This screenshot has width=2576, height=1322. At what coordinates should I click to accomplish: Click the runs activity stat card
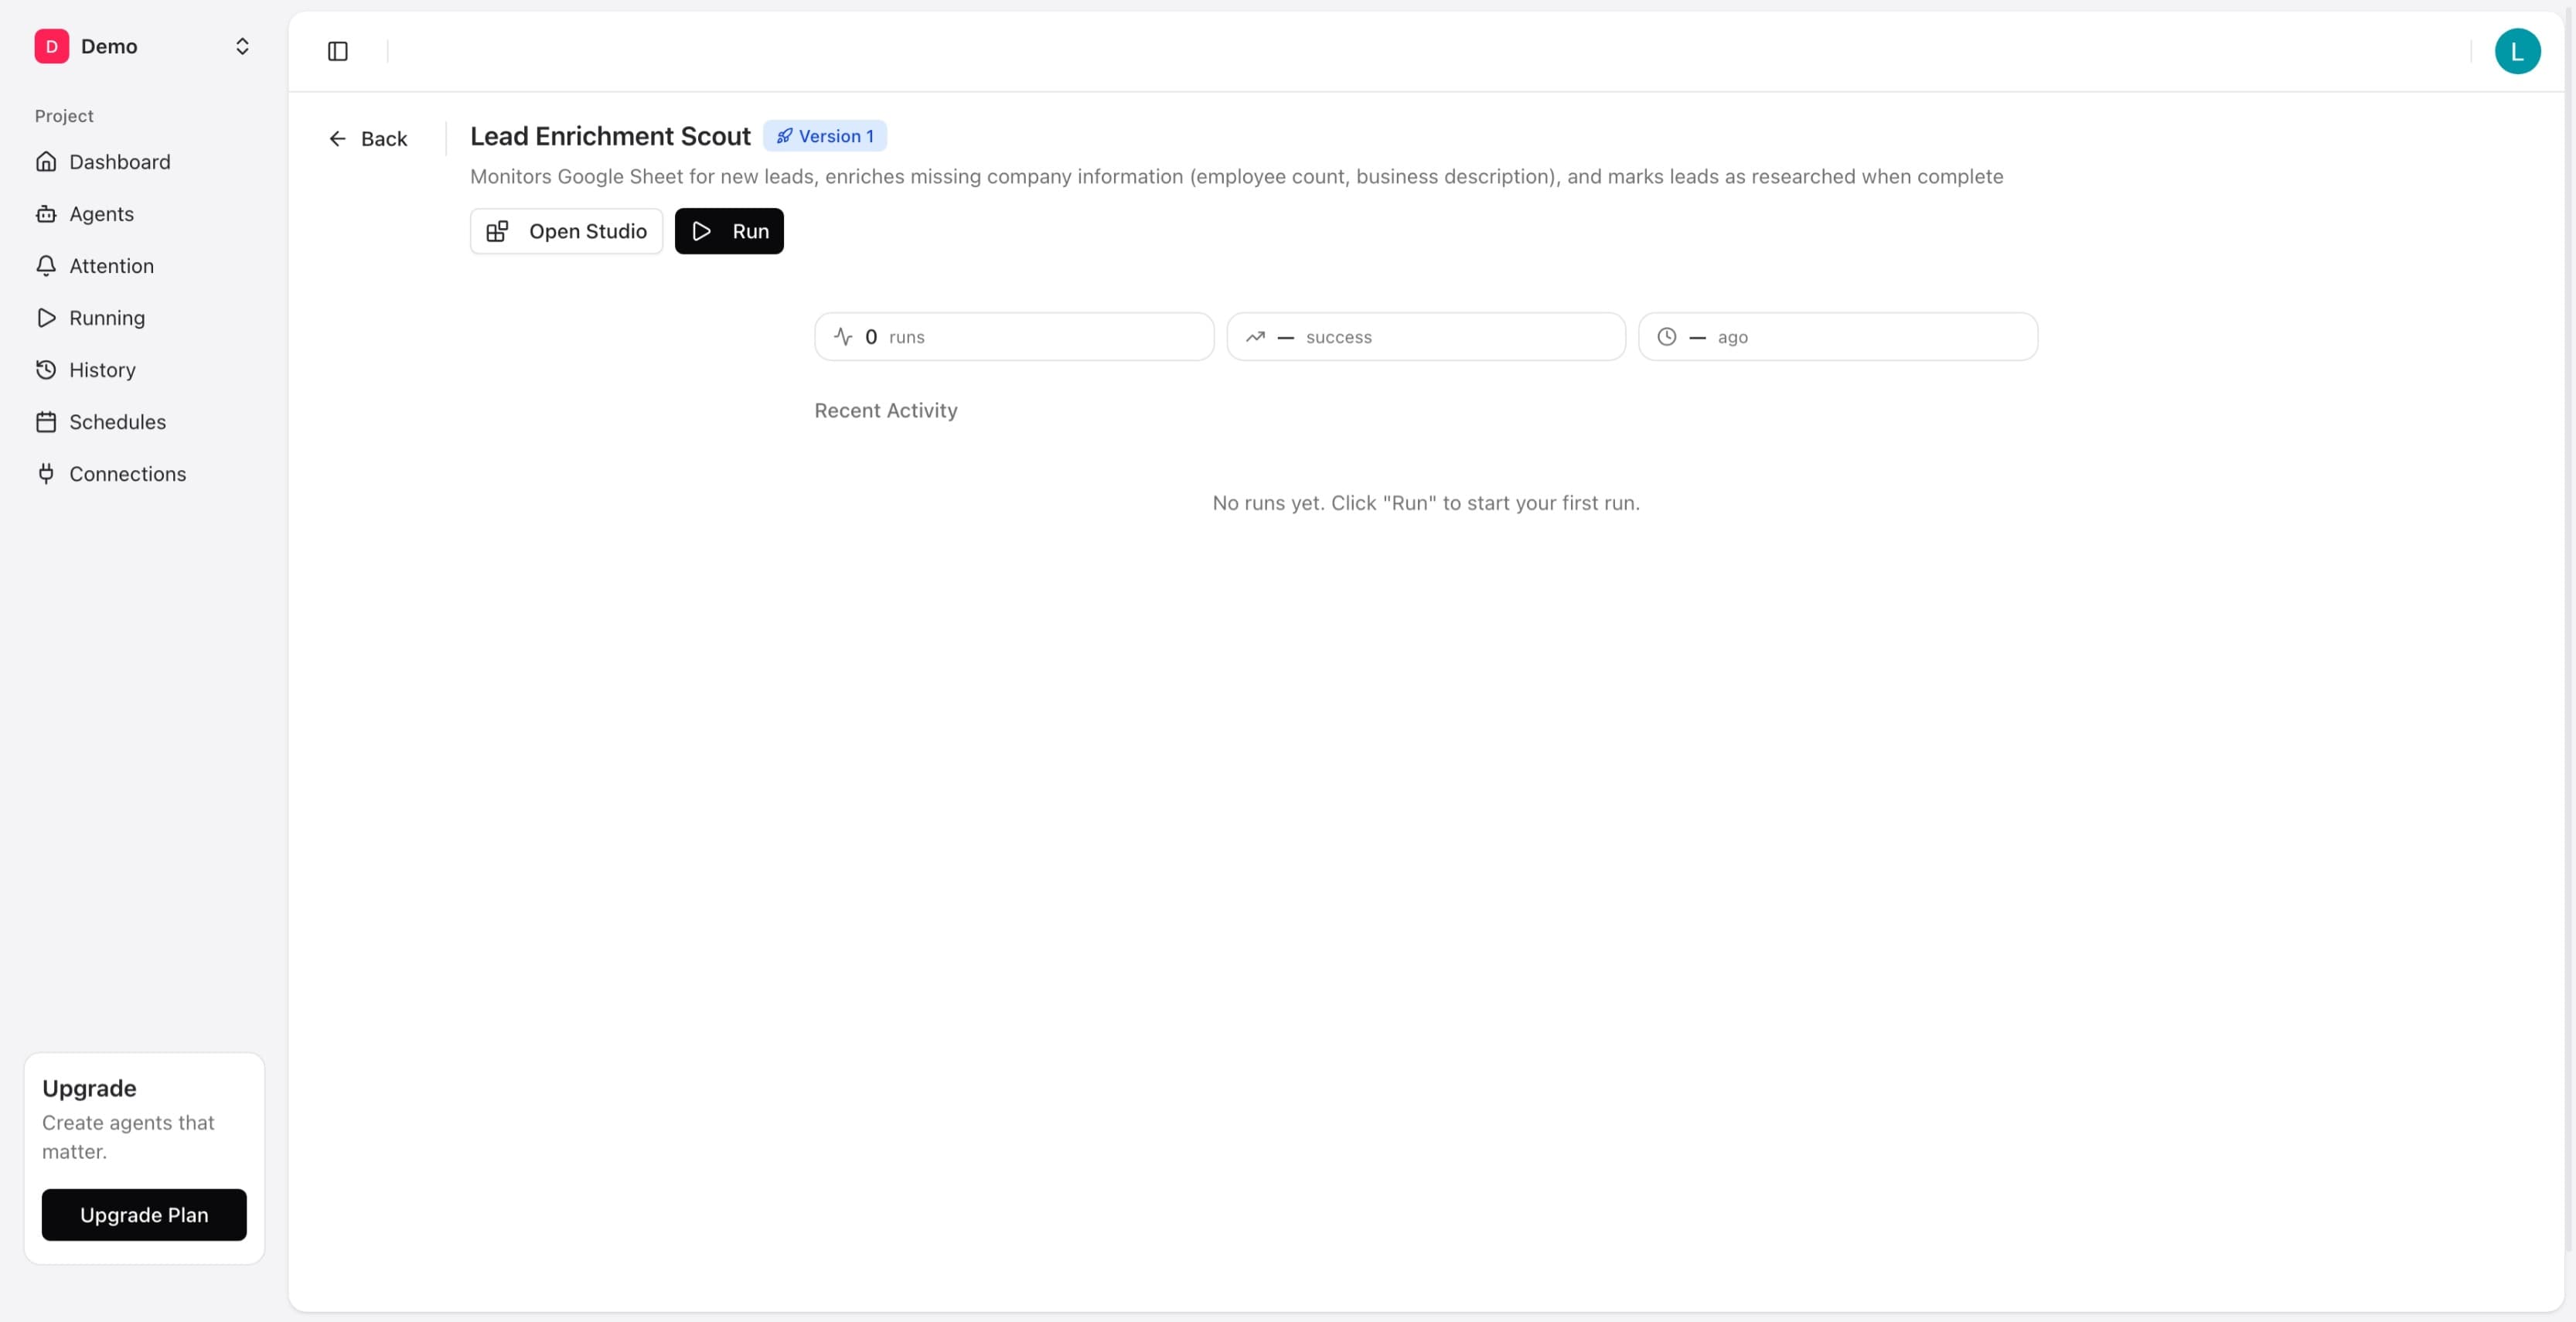tap(1013, 336)
